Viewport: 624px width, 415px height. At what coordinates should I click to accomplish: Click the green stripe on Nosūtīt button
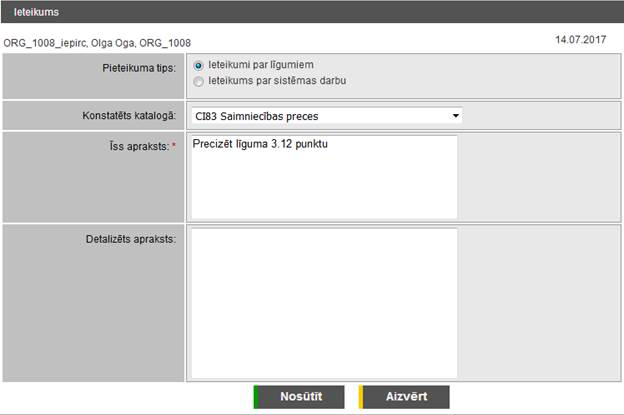[256, 397]
